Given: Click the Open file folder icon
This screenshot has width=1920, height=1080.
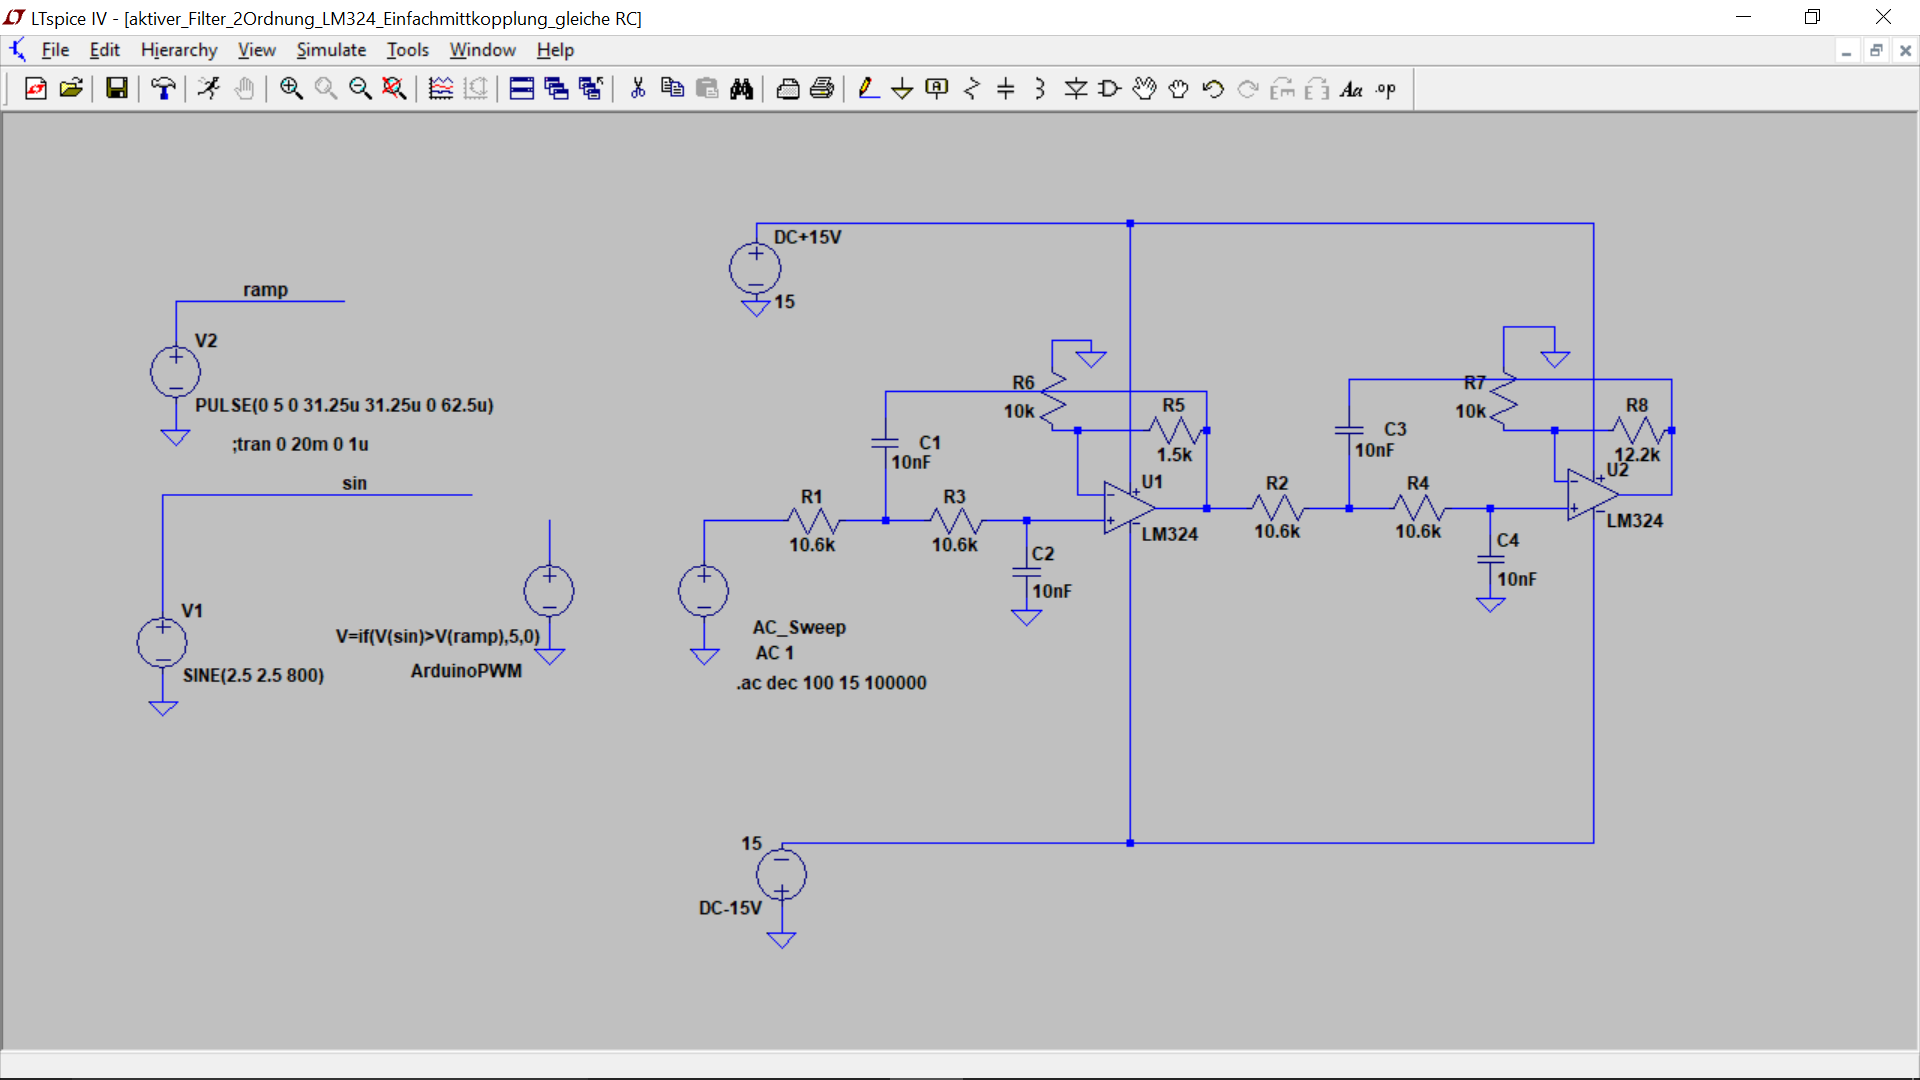Looking at the screenshot, I should tap(71, 89).
